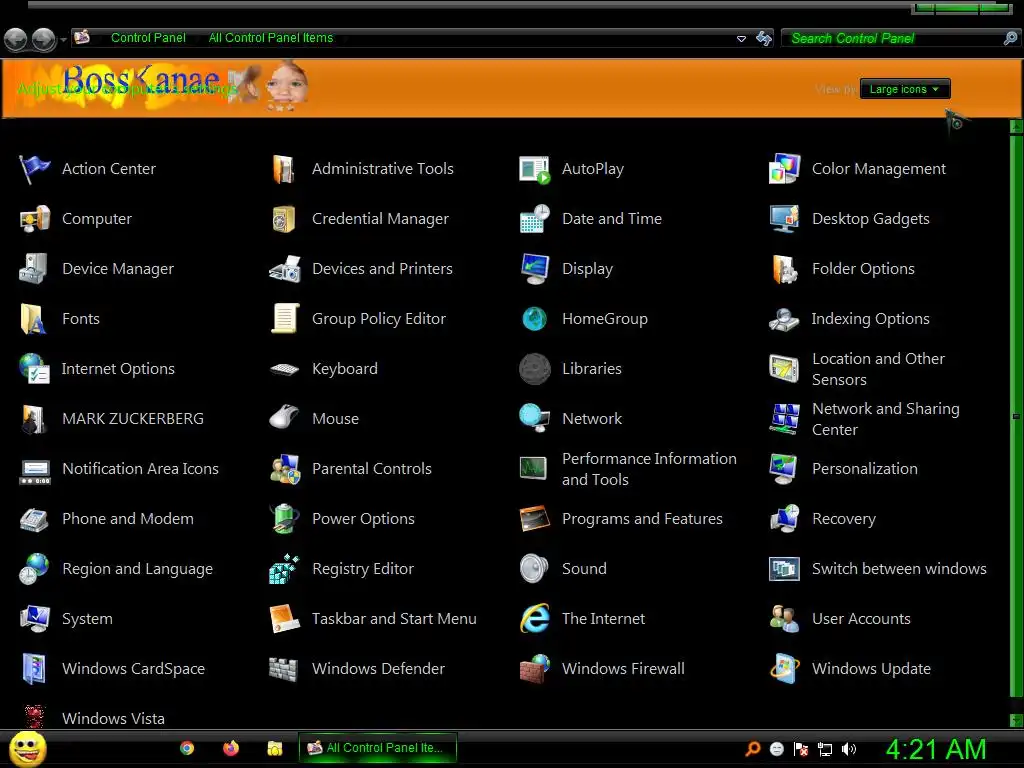Screen dimensions: 1024x768
Task: Click the Internet Options icon
Action: (x=34, y=369)
